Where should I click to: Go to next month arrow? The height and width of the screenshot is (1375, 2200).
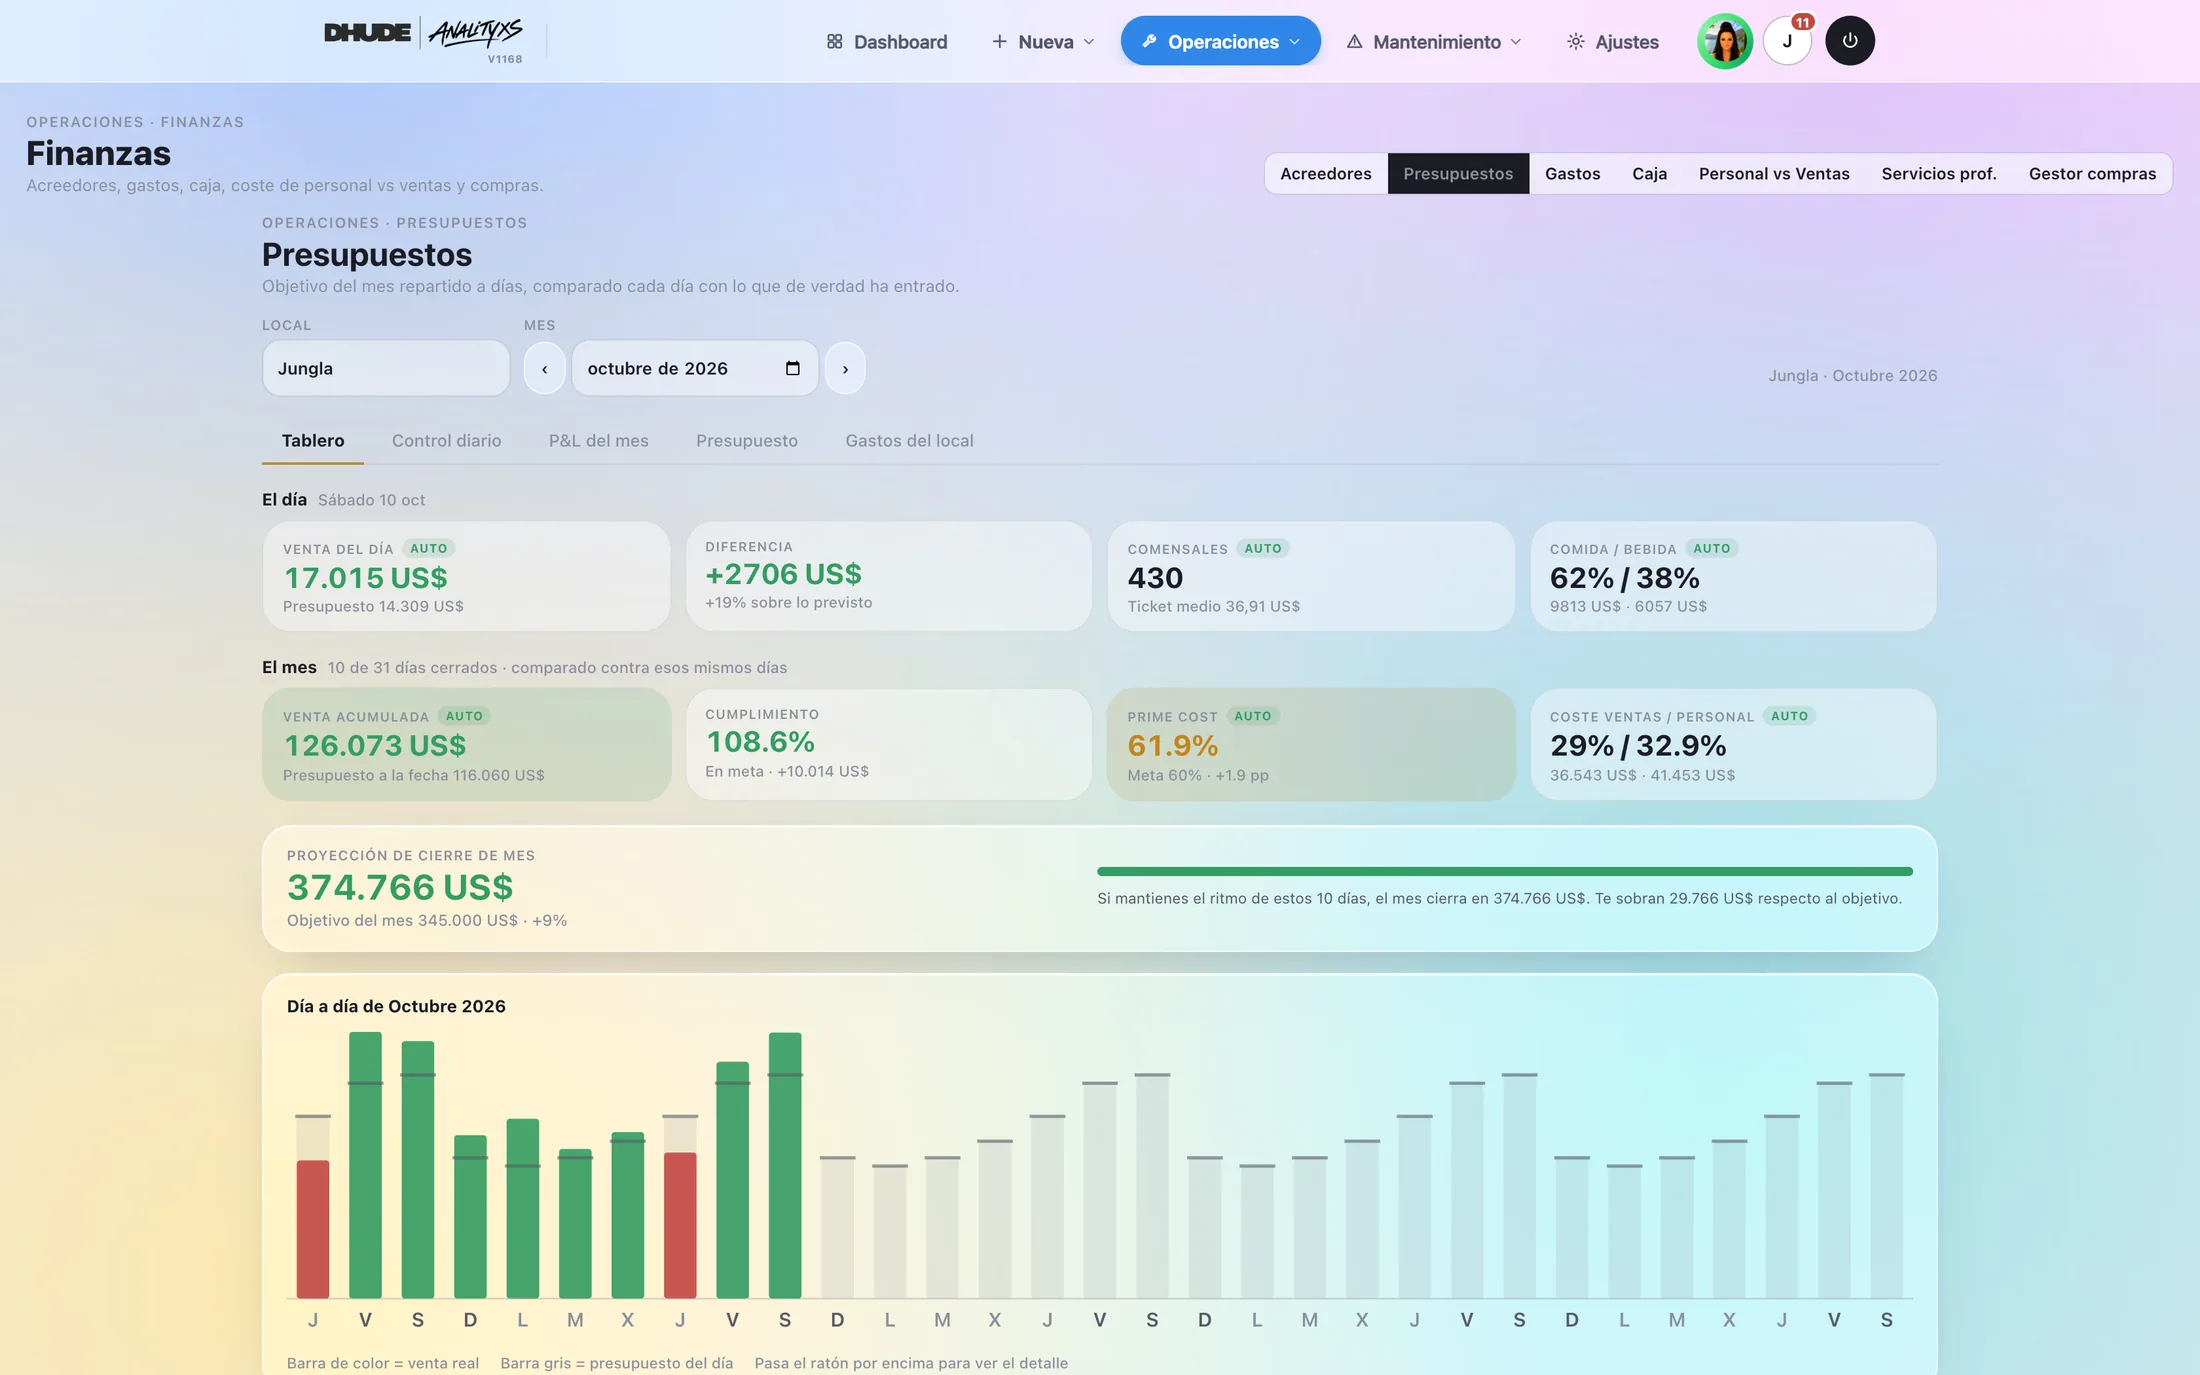pyautogui.click(x=845, y=368)
